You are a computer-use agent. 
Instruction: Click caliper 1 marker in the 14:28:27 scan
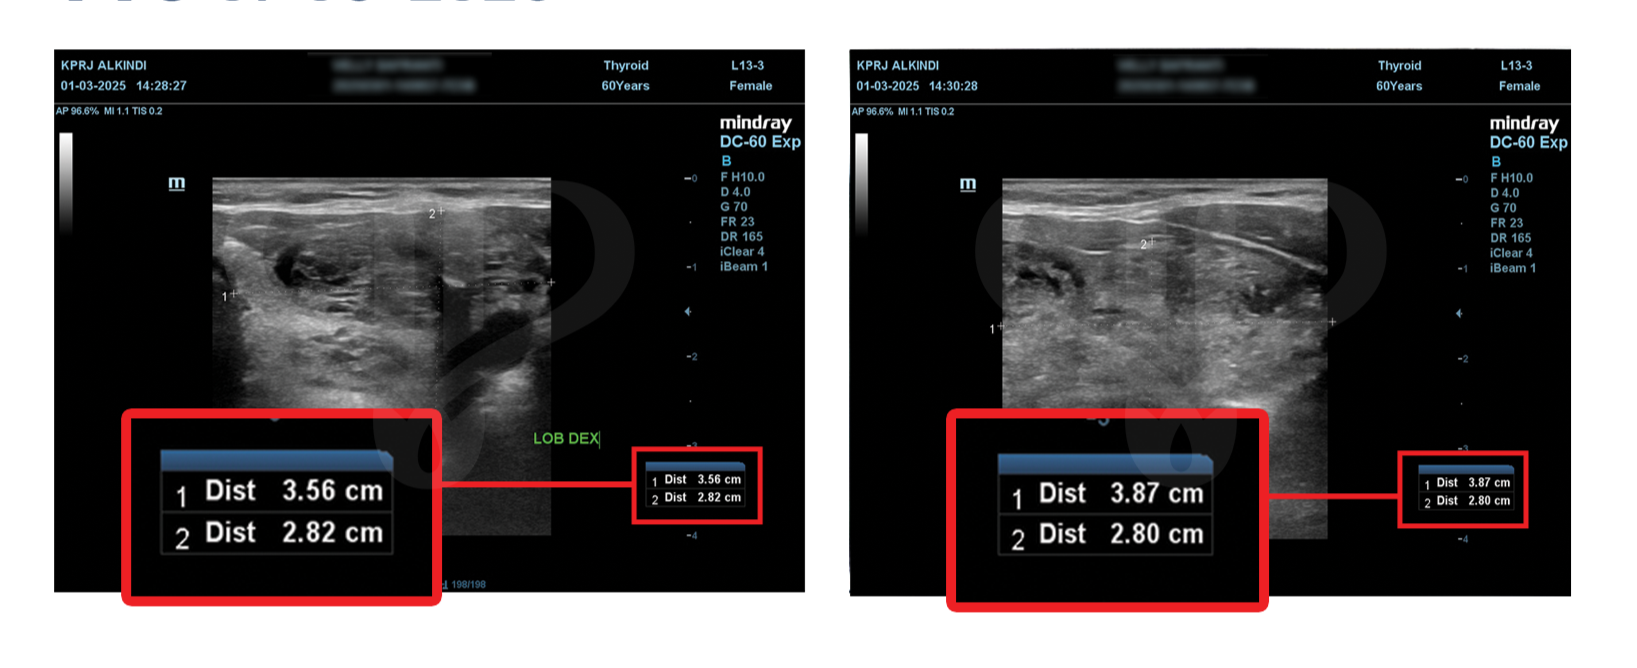click(229, 296)
